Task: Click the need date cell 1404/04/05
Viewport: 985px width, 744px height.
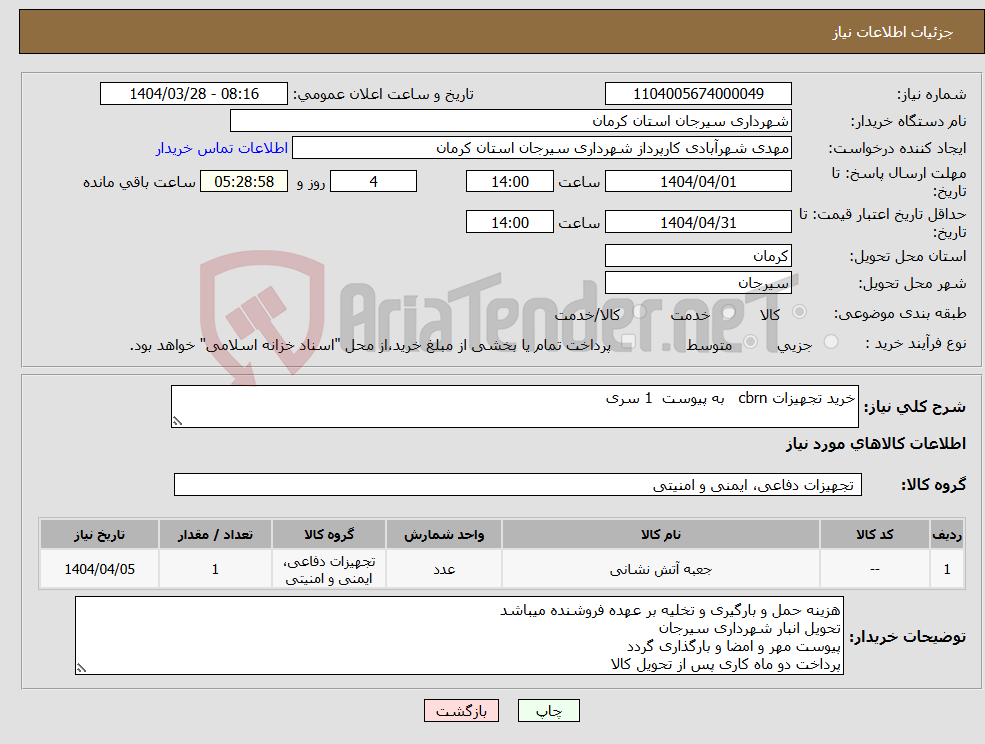Action: (x=99, y=569)
